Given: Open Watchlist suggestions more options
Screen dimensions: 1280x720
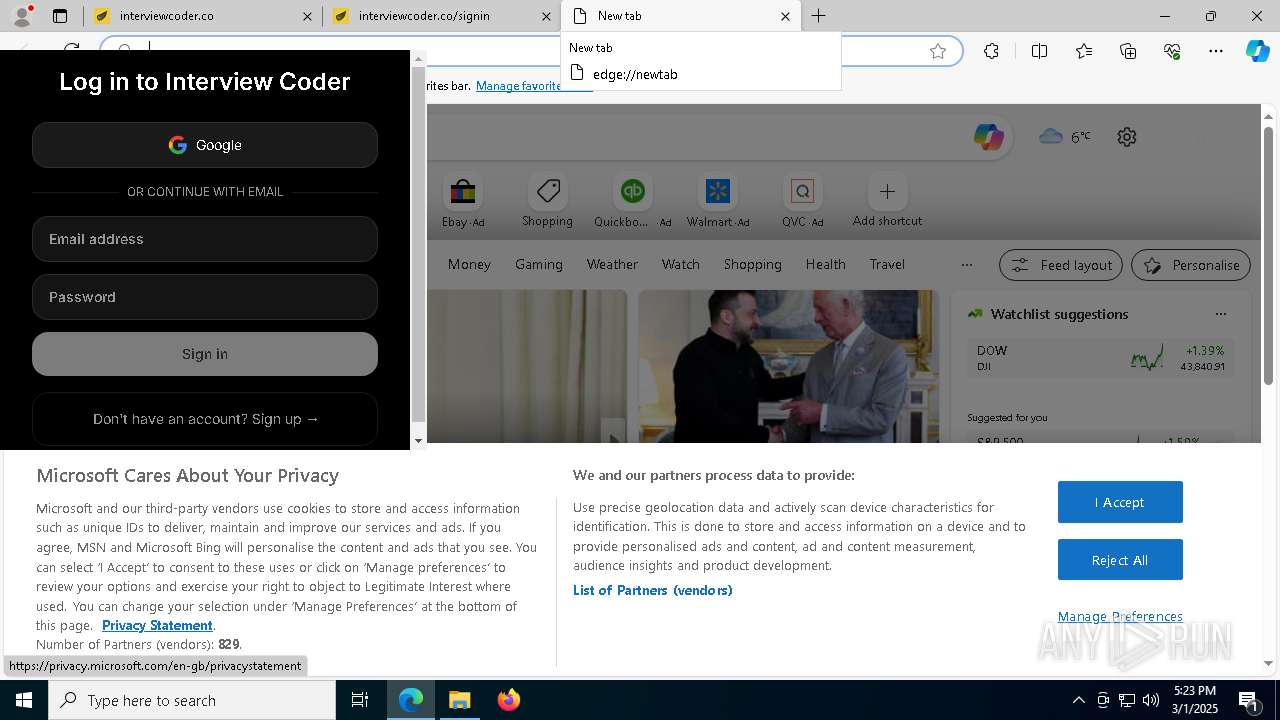Looking at the screenshot, I should click(1220, 314).
